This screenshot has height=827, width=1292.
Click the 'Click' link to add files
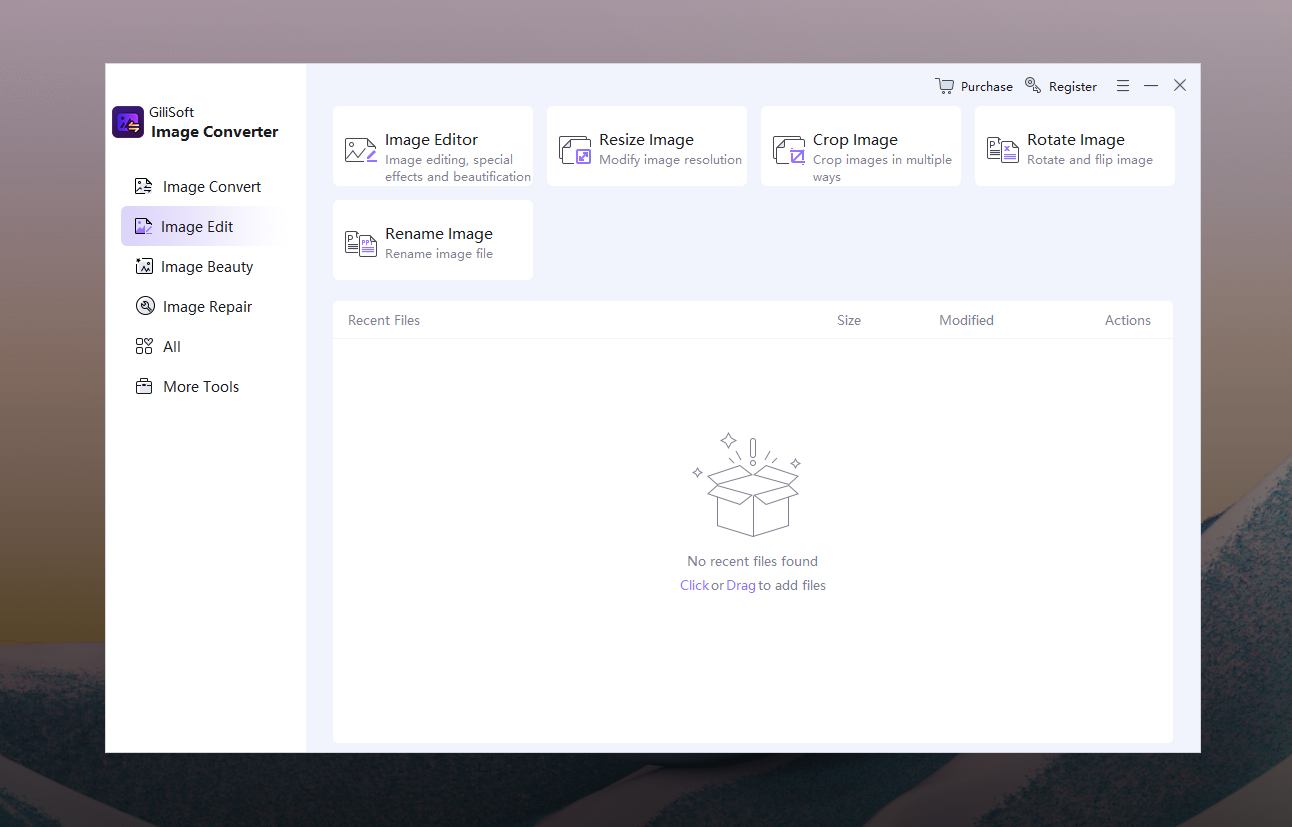(x=694, y=585)
